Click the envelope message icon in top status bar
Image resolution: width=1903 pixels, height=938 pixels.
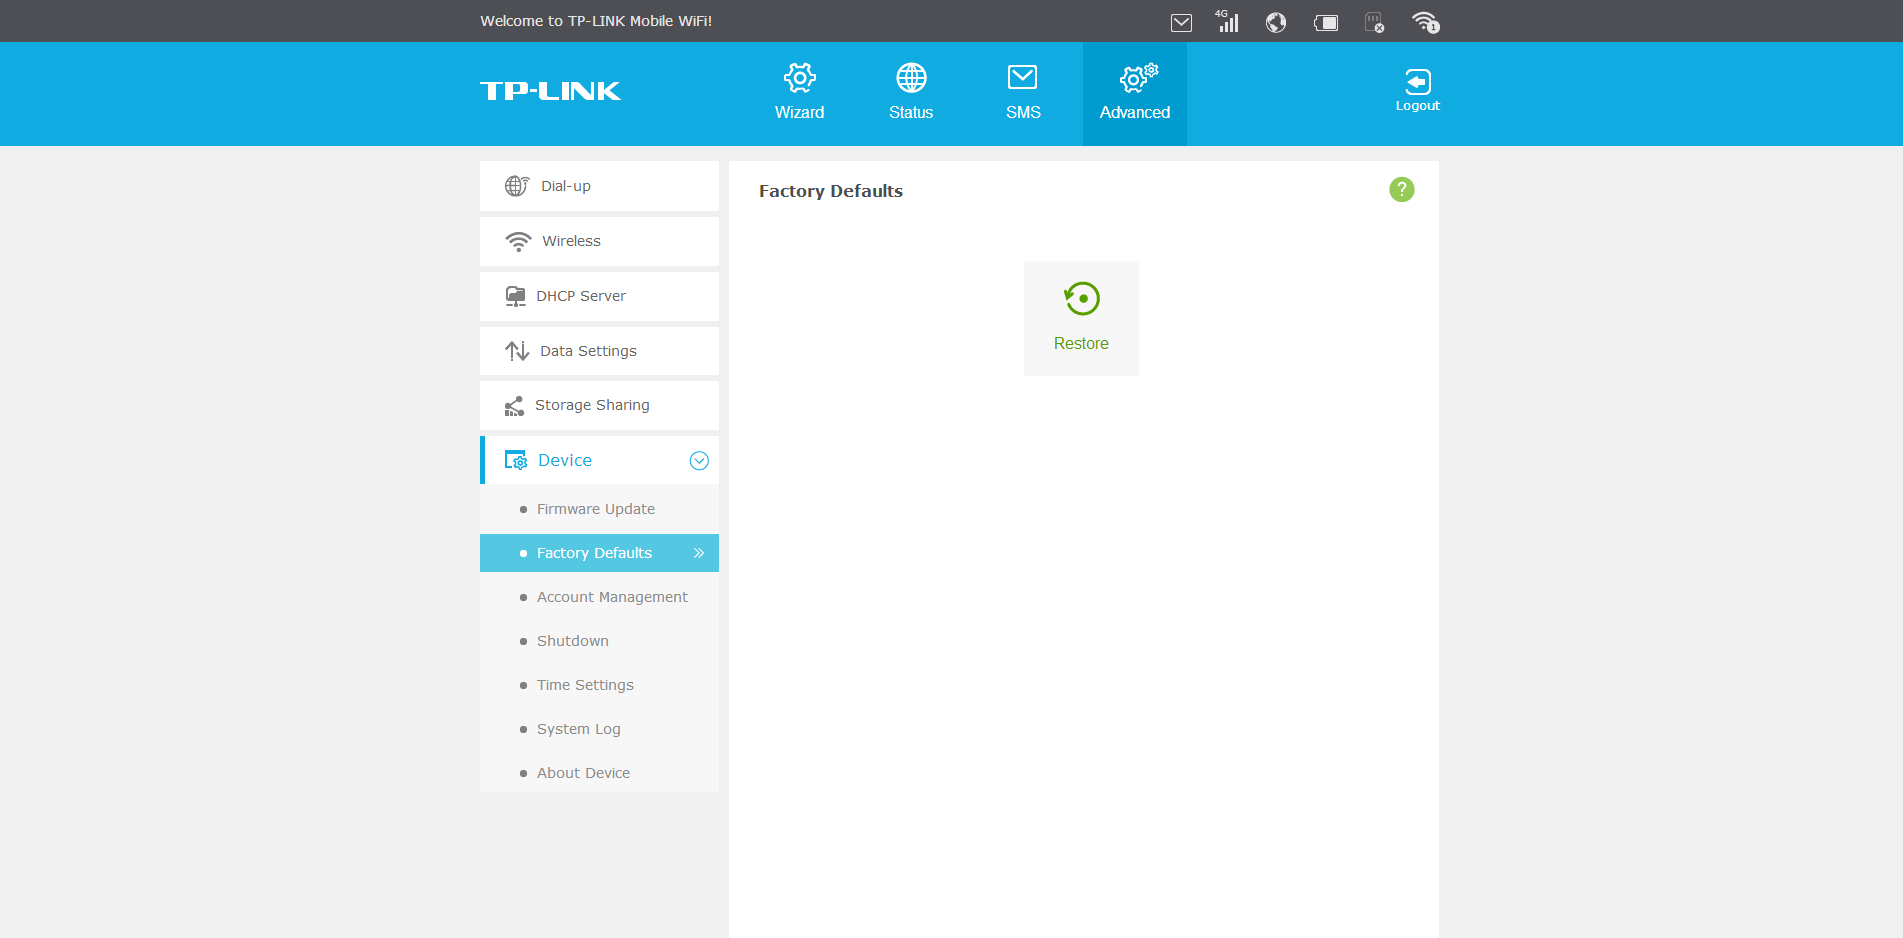click(1181, 22)
